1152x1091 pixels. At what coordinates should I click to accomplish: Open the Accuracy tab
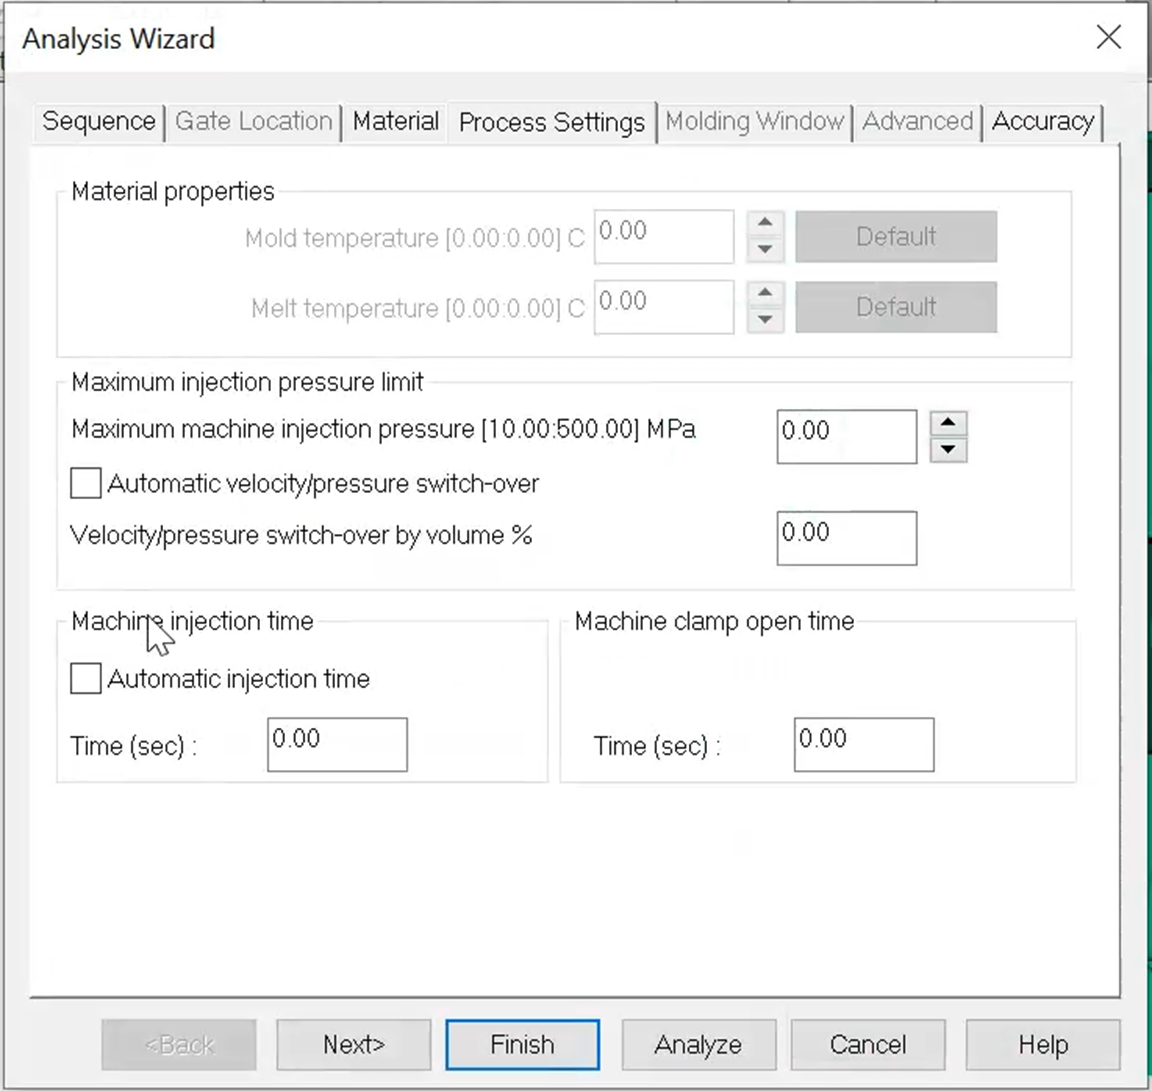pyautogui.click(x=1043, y=121)
